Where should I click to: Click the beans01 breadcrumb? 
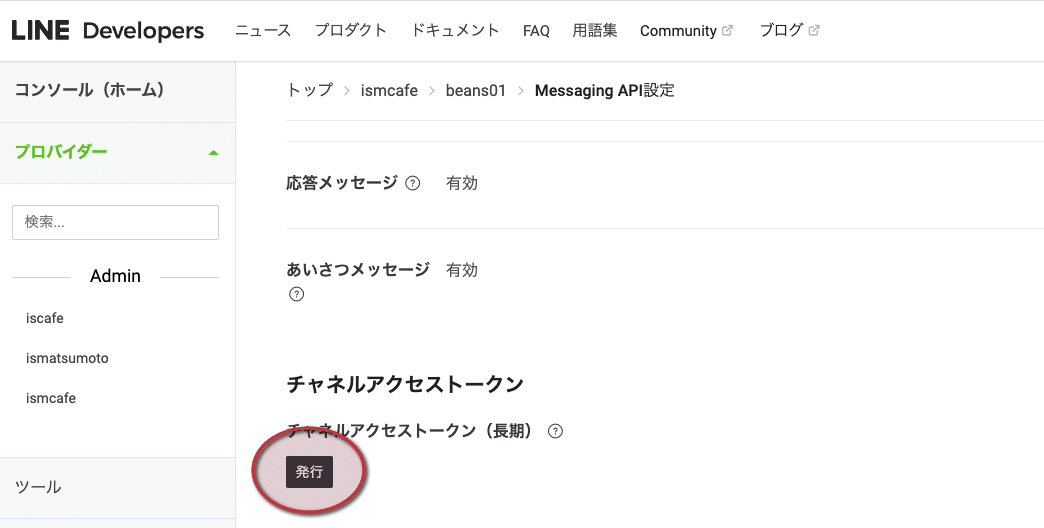click(x=476, y=90)
